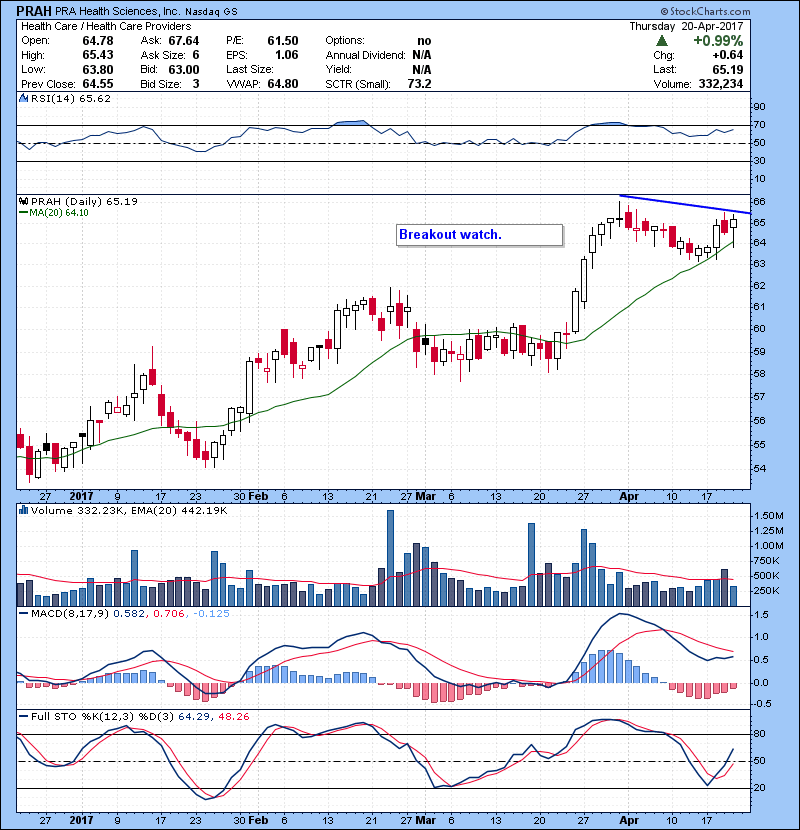
Task: Click the Volume 332.23K, EMA(20) 442.19K label
Action: [x=129, y=510]
